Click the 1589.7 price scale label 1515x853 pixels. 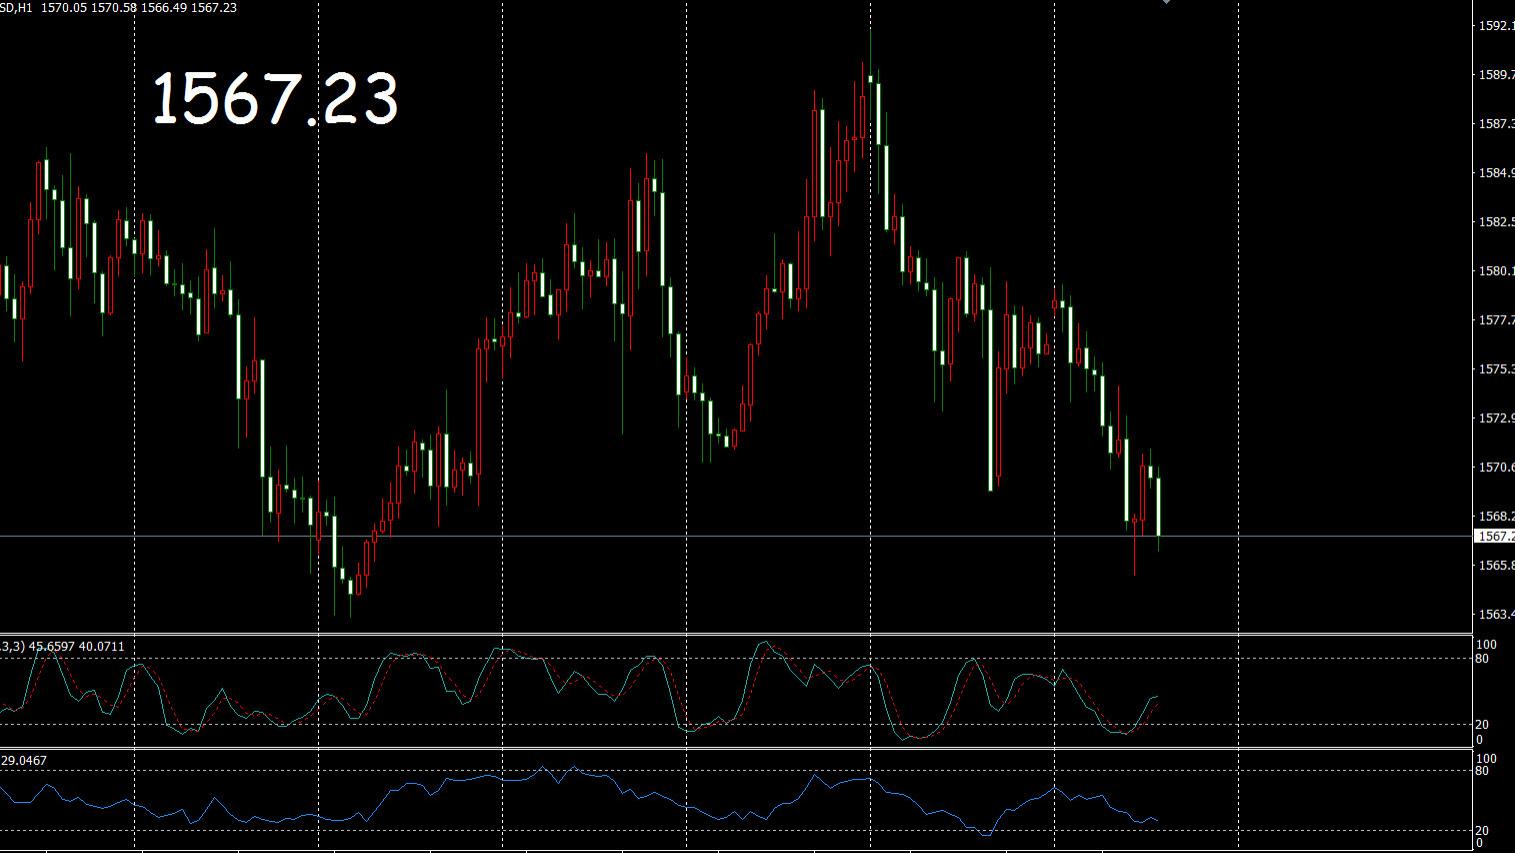[x=1496, y=75]
